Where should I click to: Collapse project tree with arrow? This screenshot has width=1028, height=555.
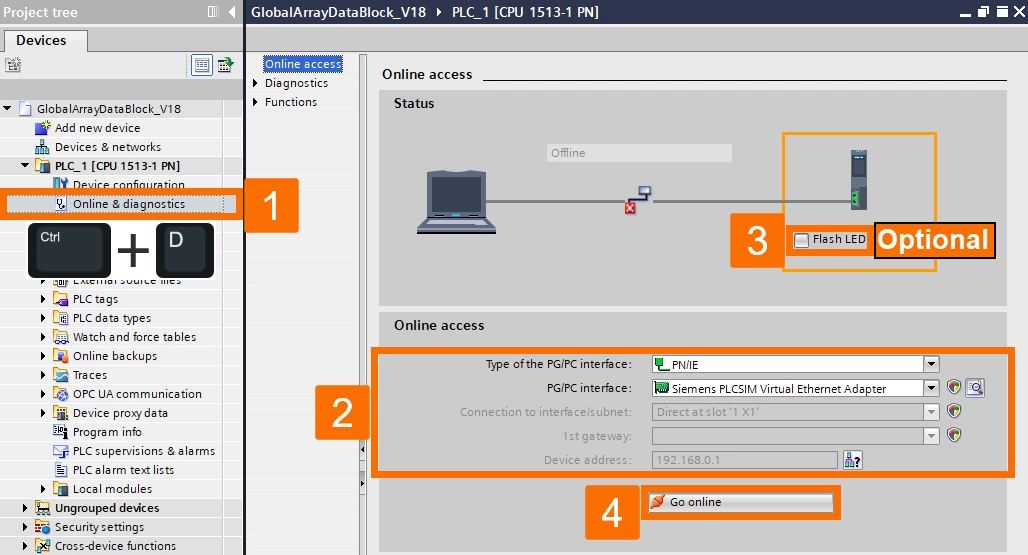click(232, 12)
